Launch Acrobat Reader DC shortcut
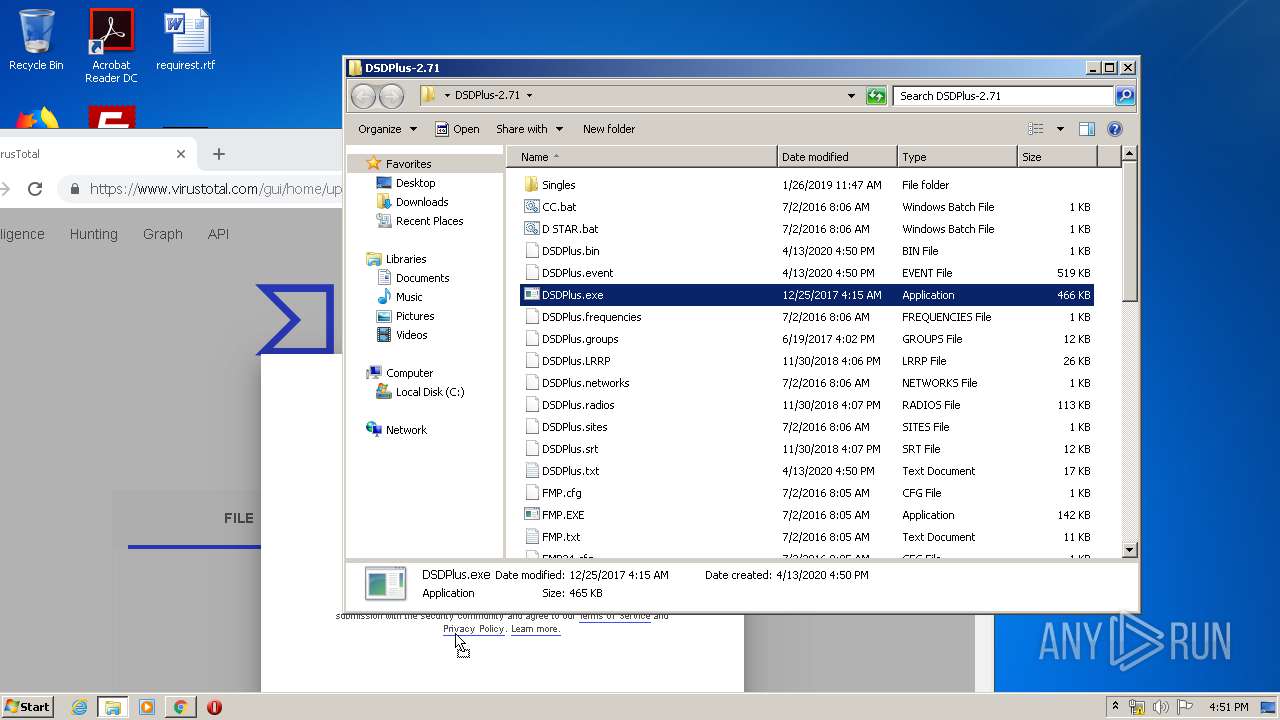The height and width of the screenshot is (720, 1280). click(x=111, y=45)
